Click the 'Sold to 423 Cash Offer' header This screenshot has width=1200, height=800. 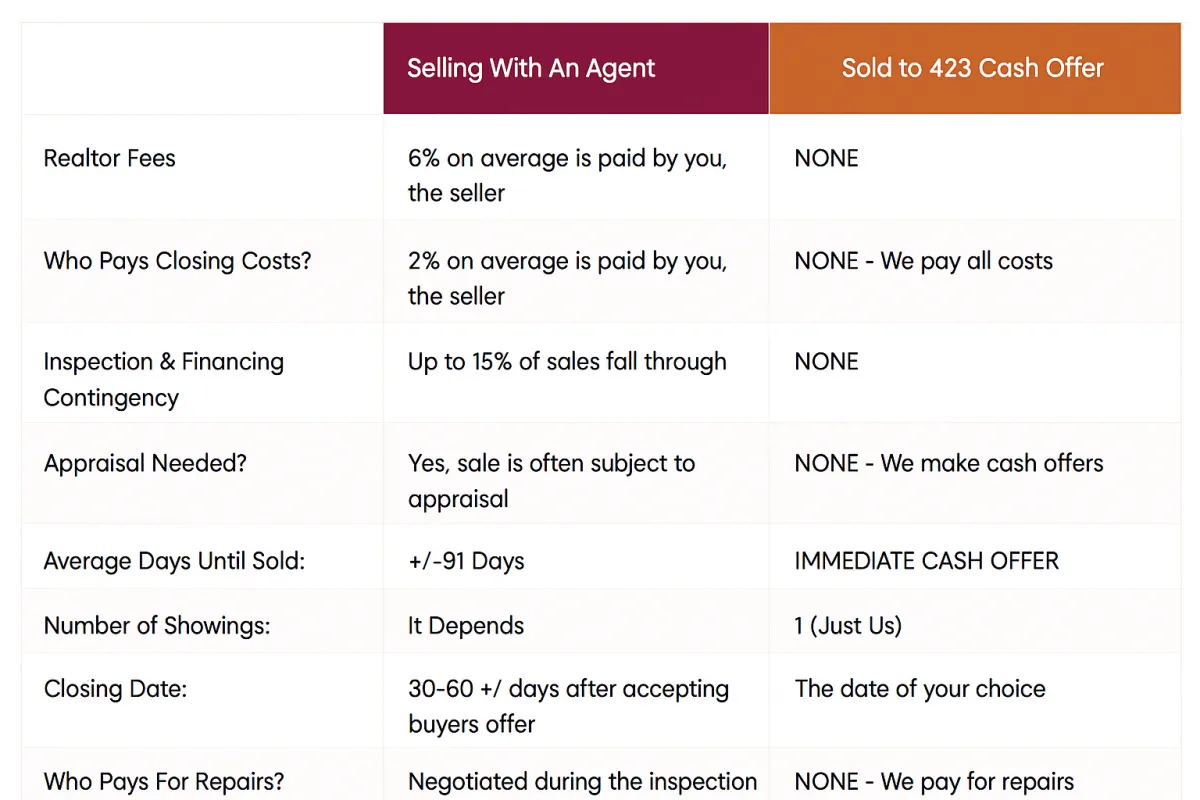click(x=974, y=68)
